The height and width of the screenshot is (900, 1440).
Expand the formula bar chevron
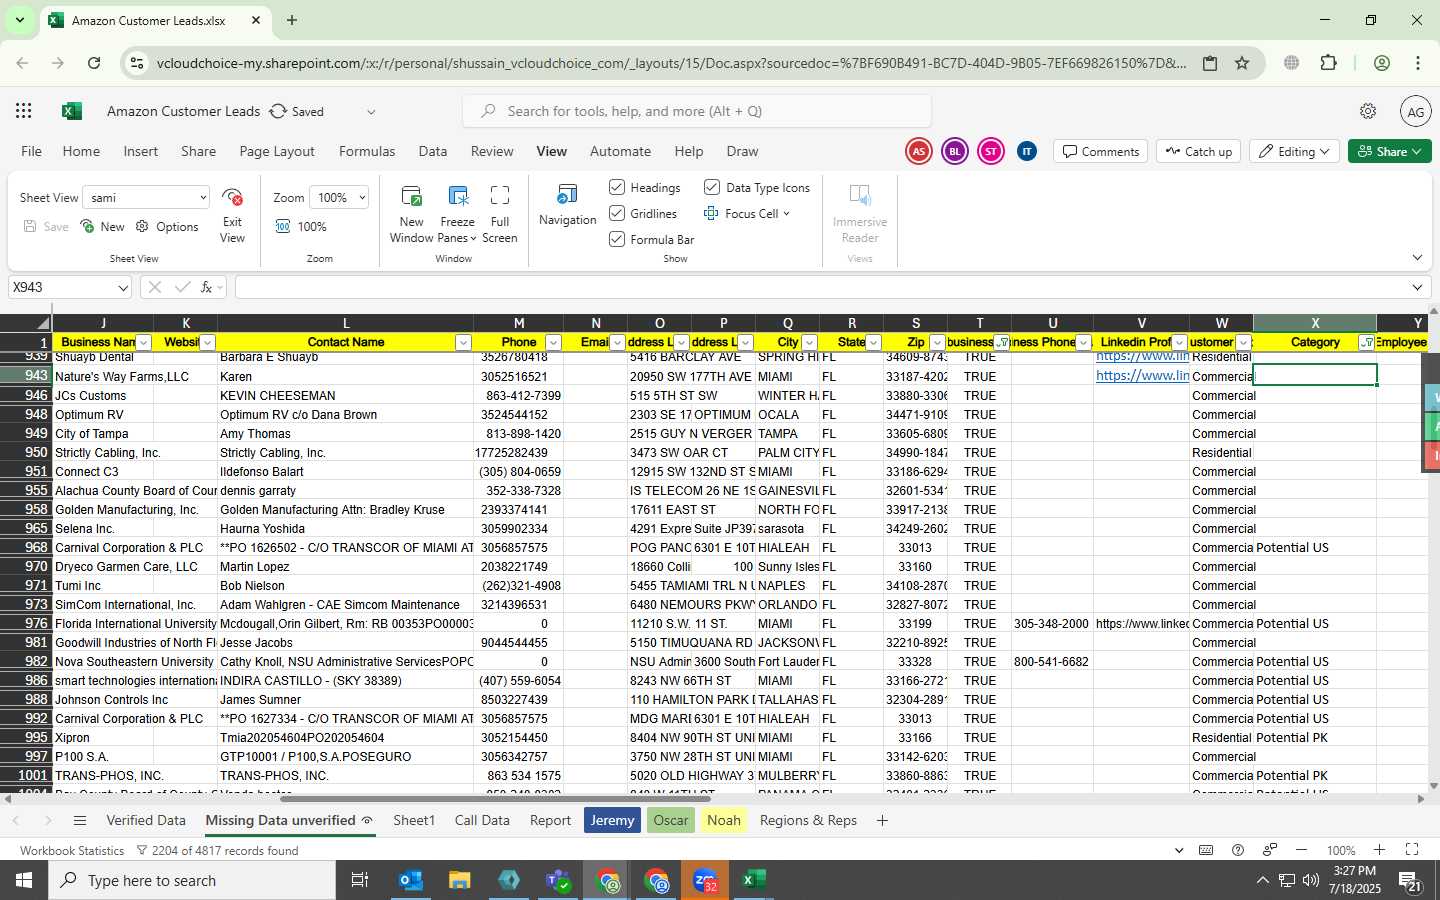(x=1417, y=287)
